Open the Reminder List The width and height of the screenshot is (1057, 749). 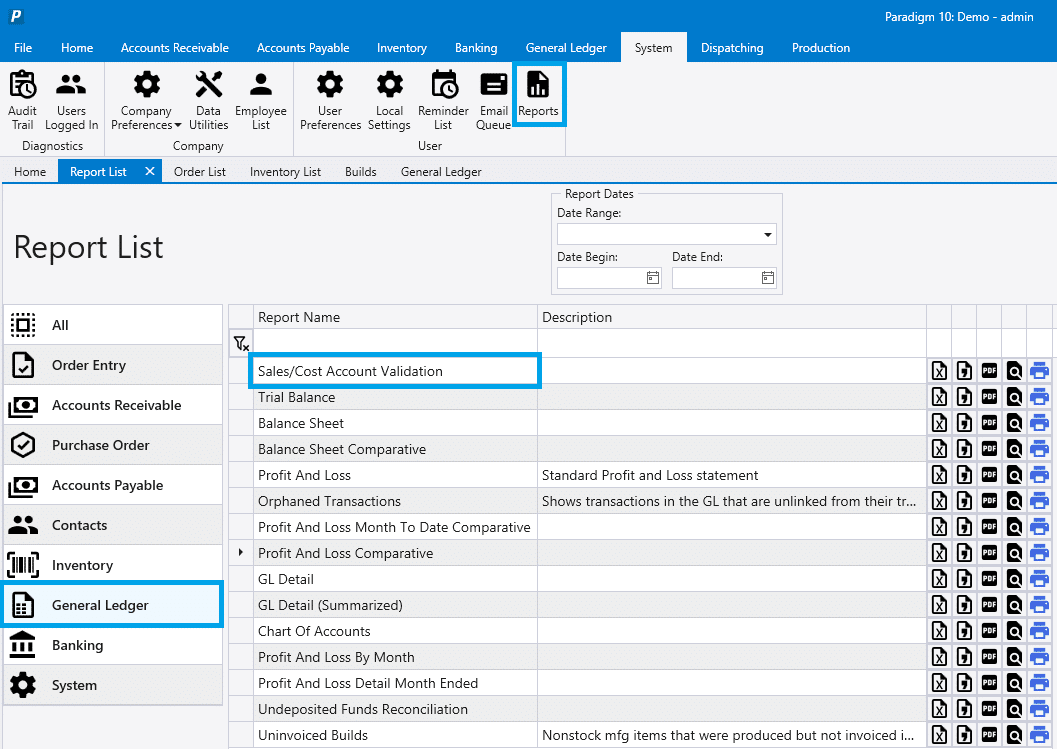(x=443, y=100)
